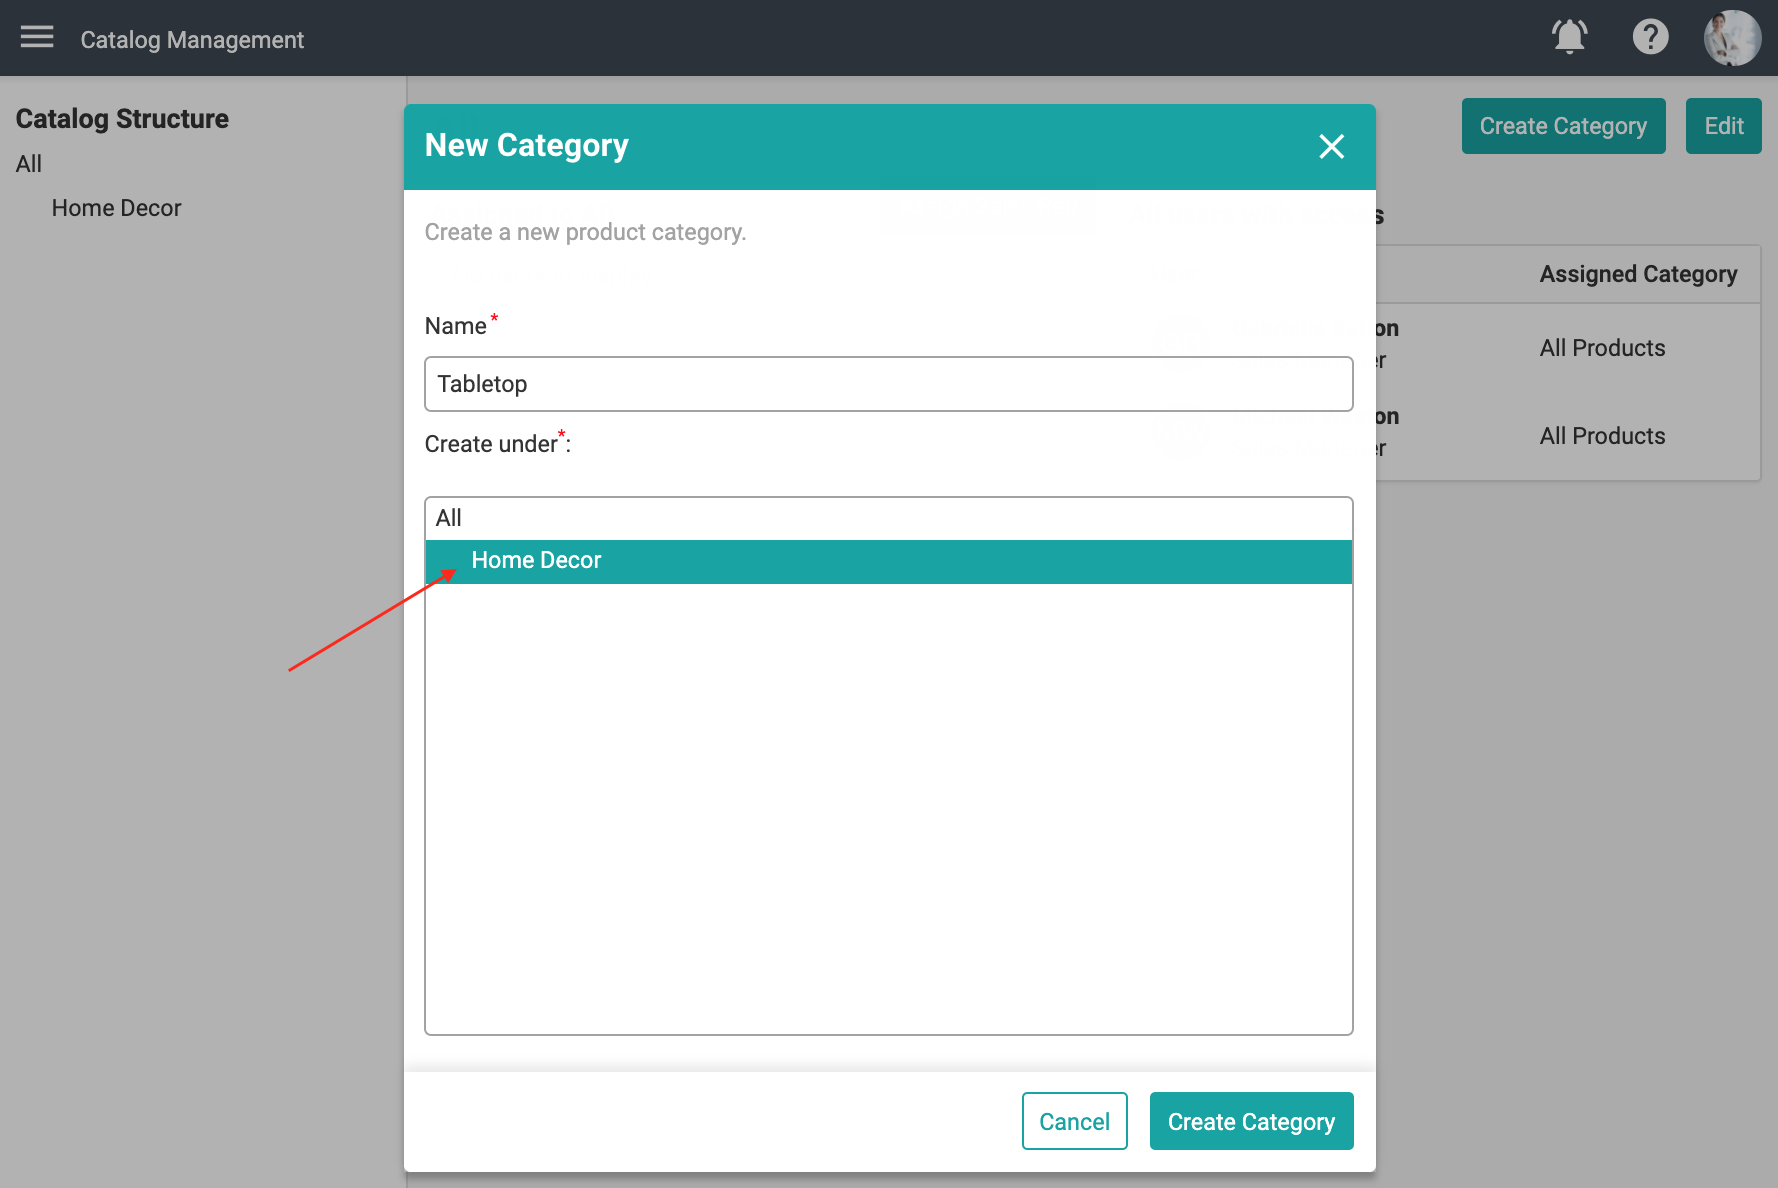
Task: Click the Edit button in the page header
Action: click(x=1723, y=126)
